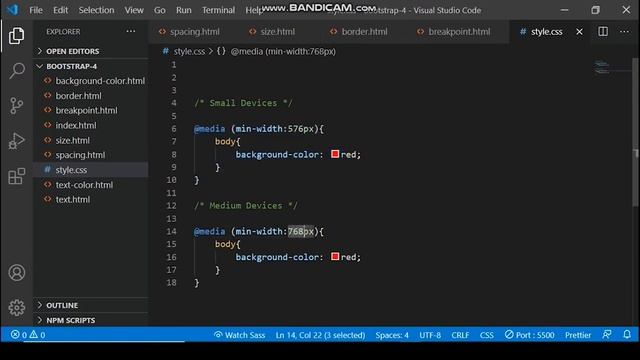
Task: Click the Medium Devices comment on line 12
Action: tap(246, 205)
